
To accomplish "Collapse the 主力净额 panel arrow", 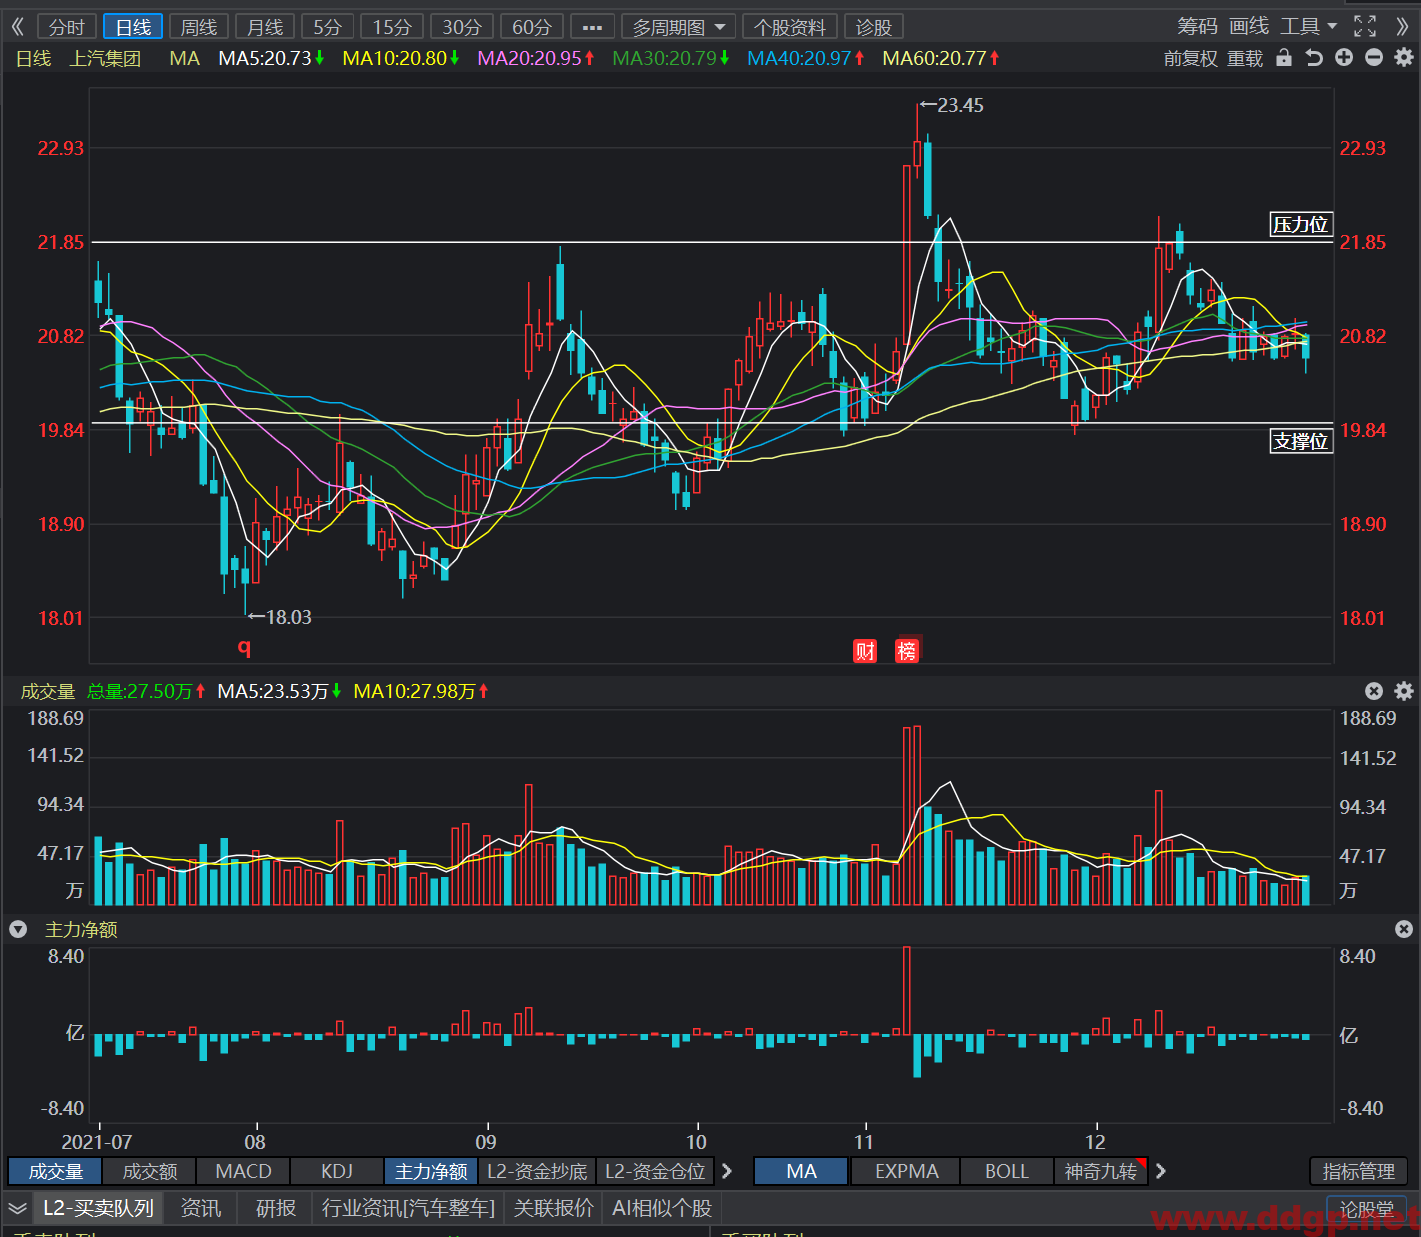I will 18,930.
